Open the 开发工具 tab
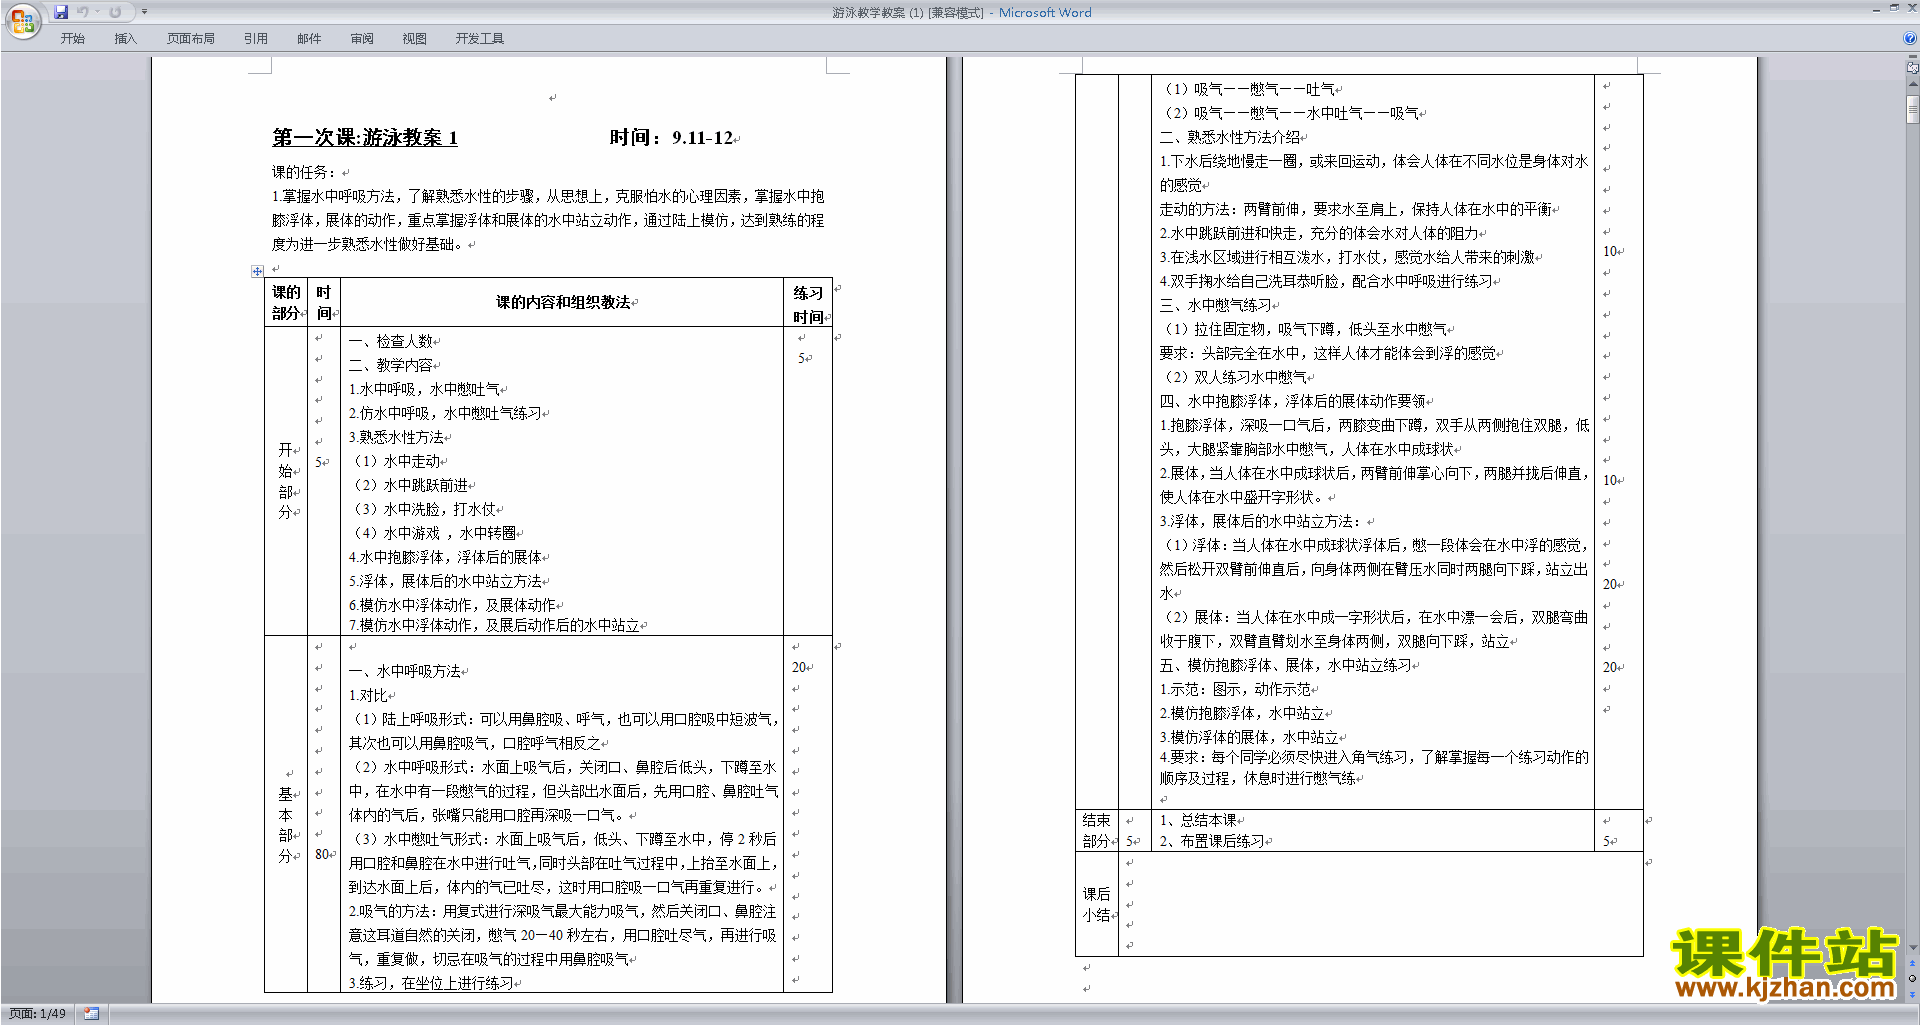The width and height of the screenshot is (1920, 1025). point(480,39)
